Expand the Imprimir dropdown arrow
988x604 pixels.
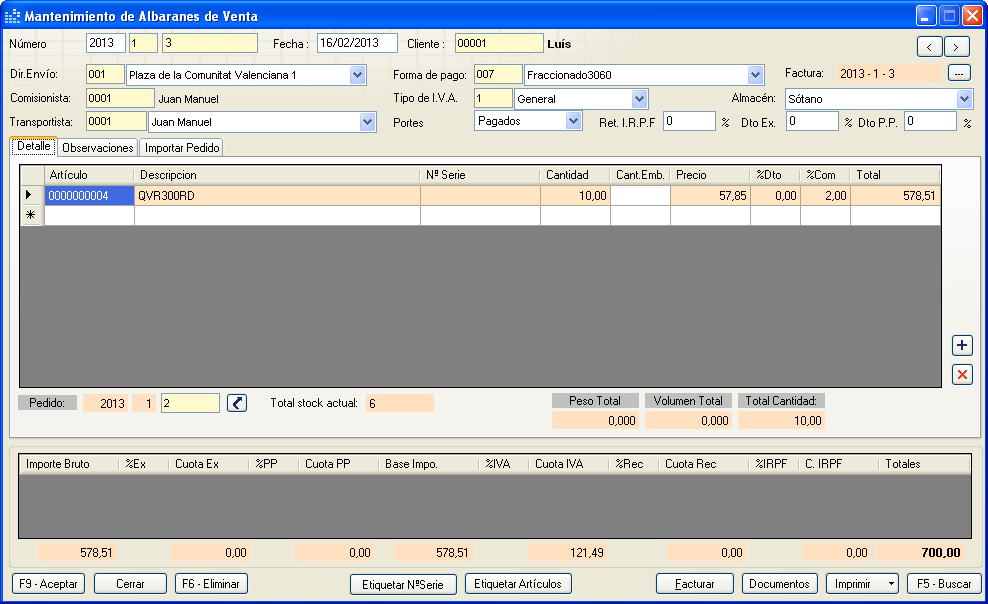(890, 584)
